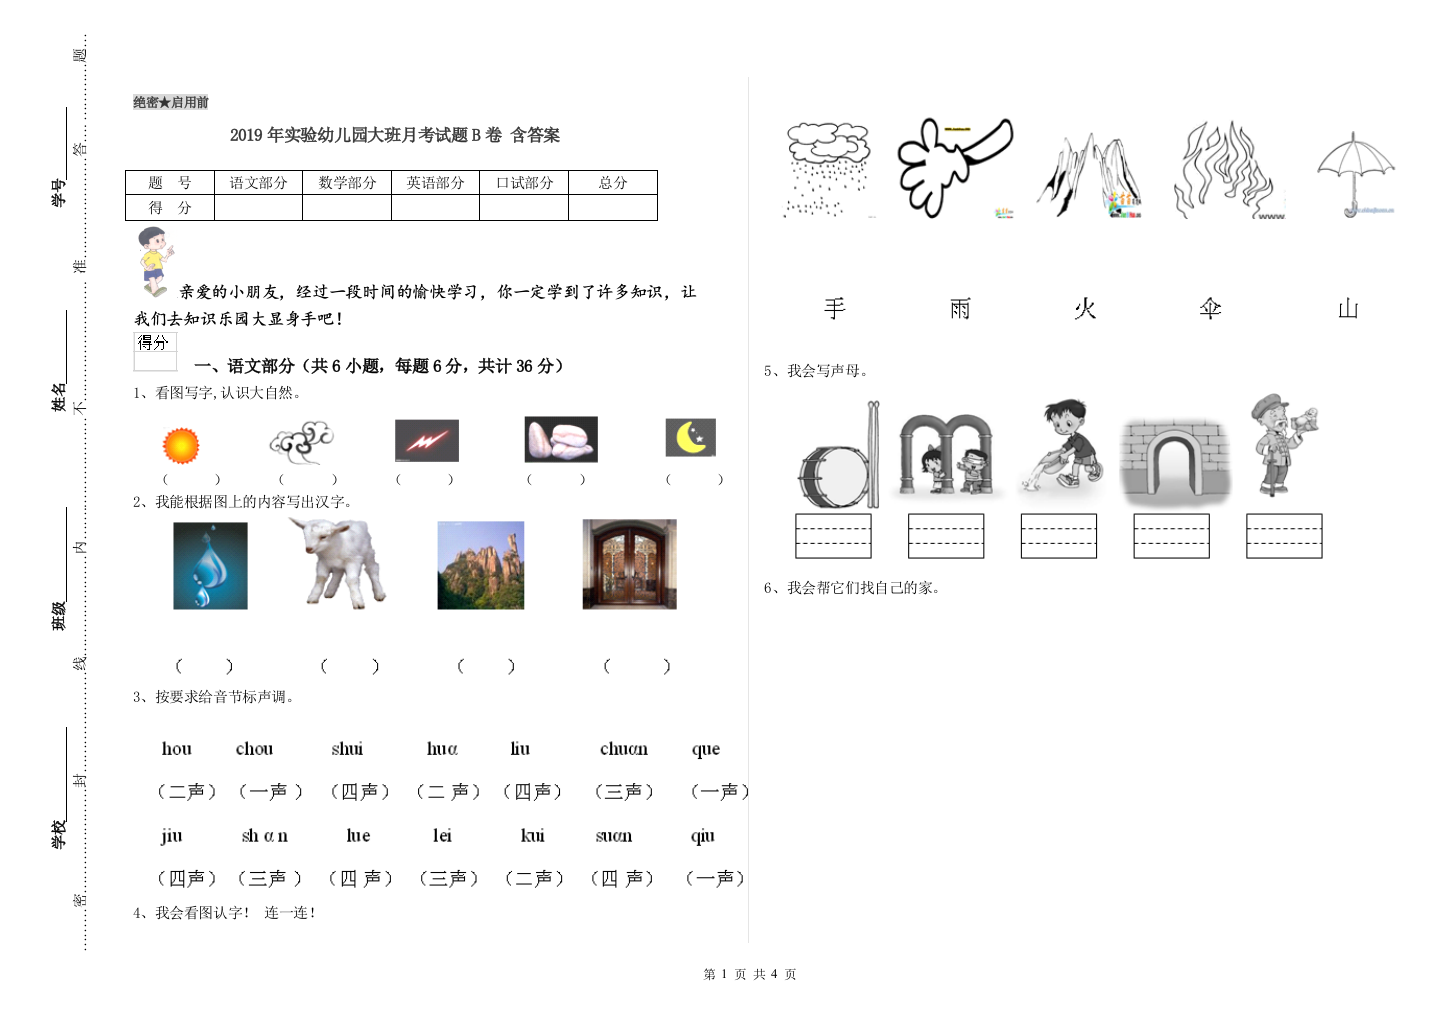
Task: Click answer box under the drum picture
Action: 833,536
